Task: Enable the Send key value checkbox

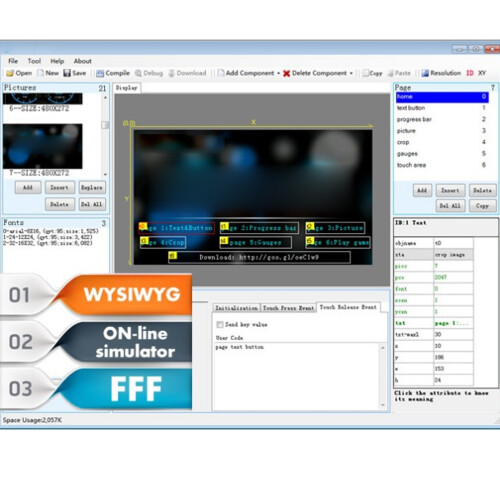Action: point(220,324)
